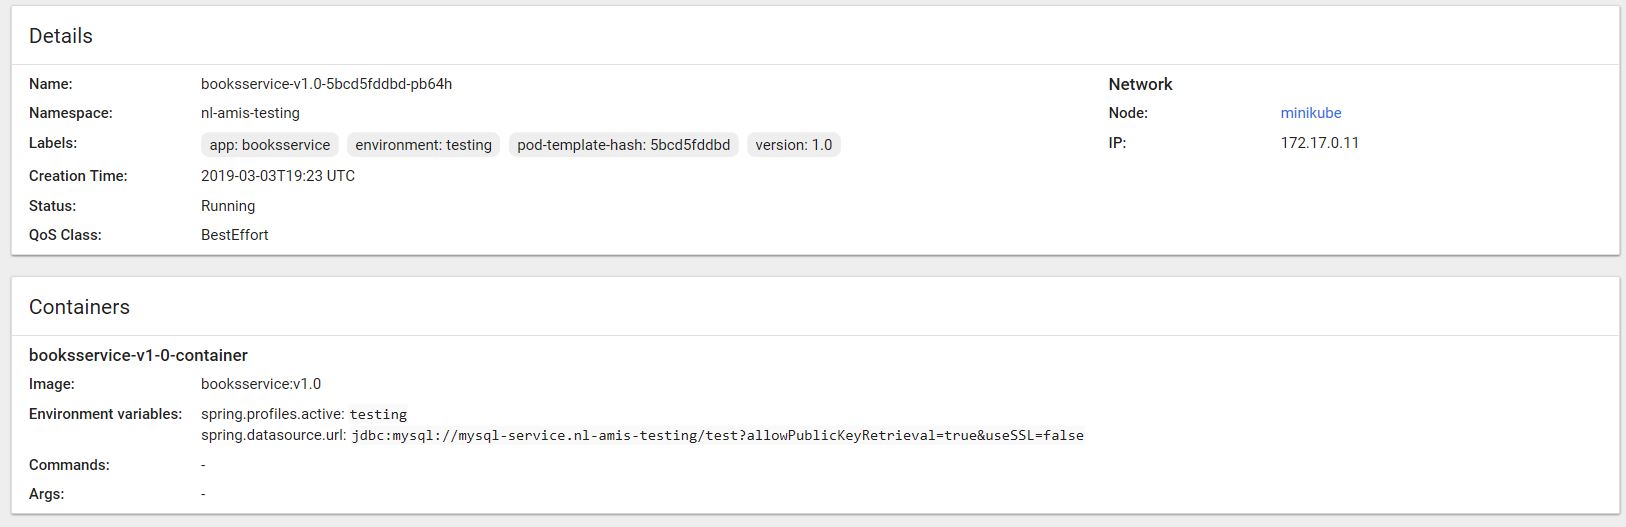This screenshot has width=1626, height=527.
Task: Open the minikube node link
Action: [x=1310, y=113]
